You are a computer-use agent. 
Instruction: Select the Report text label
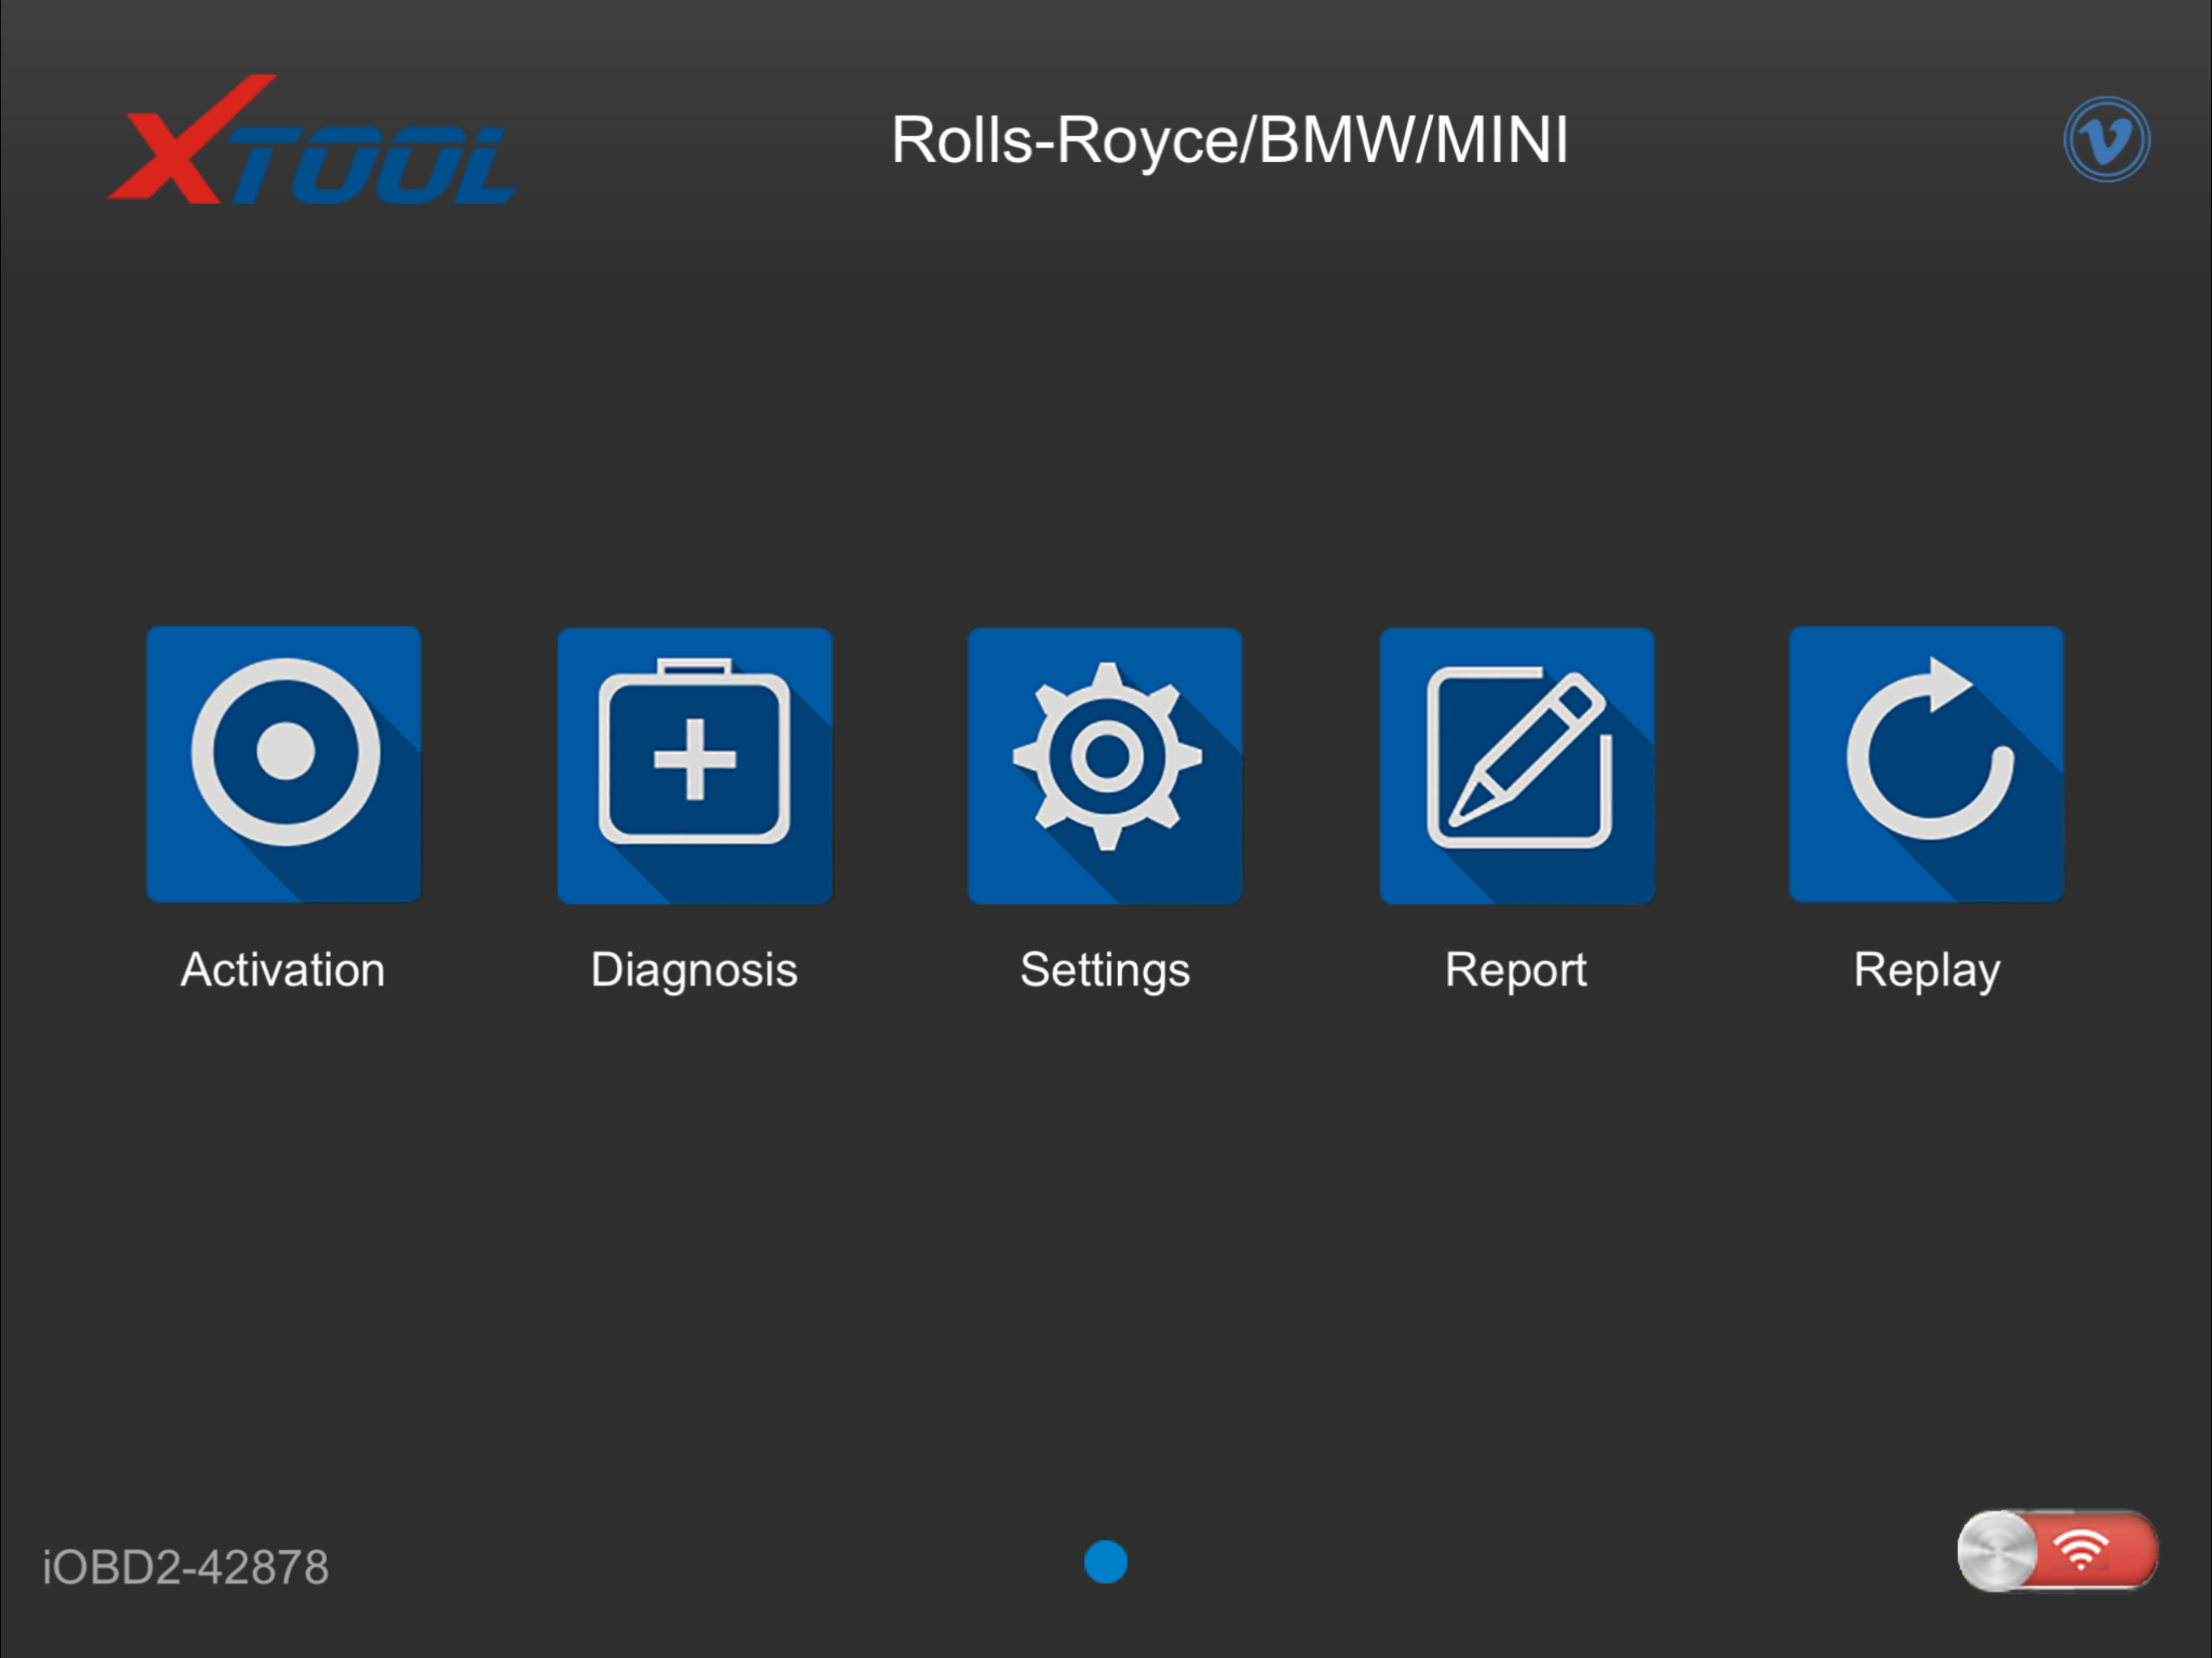1515,970
